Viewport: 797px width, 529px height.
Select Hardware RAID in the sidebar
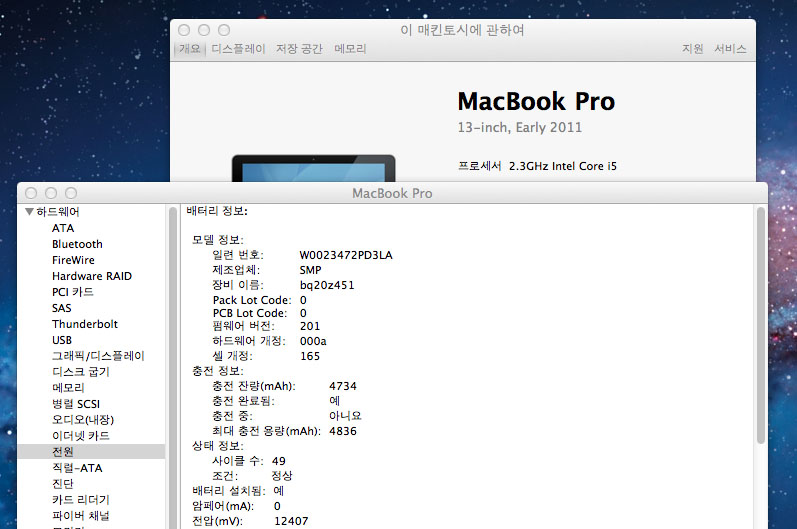pyautogui.click(x=91, y=276)
